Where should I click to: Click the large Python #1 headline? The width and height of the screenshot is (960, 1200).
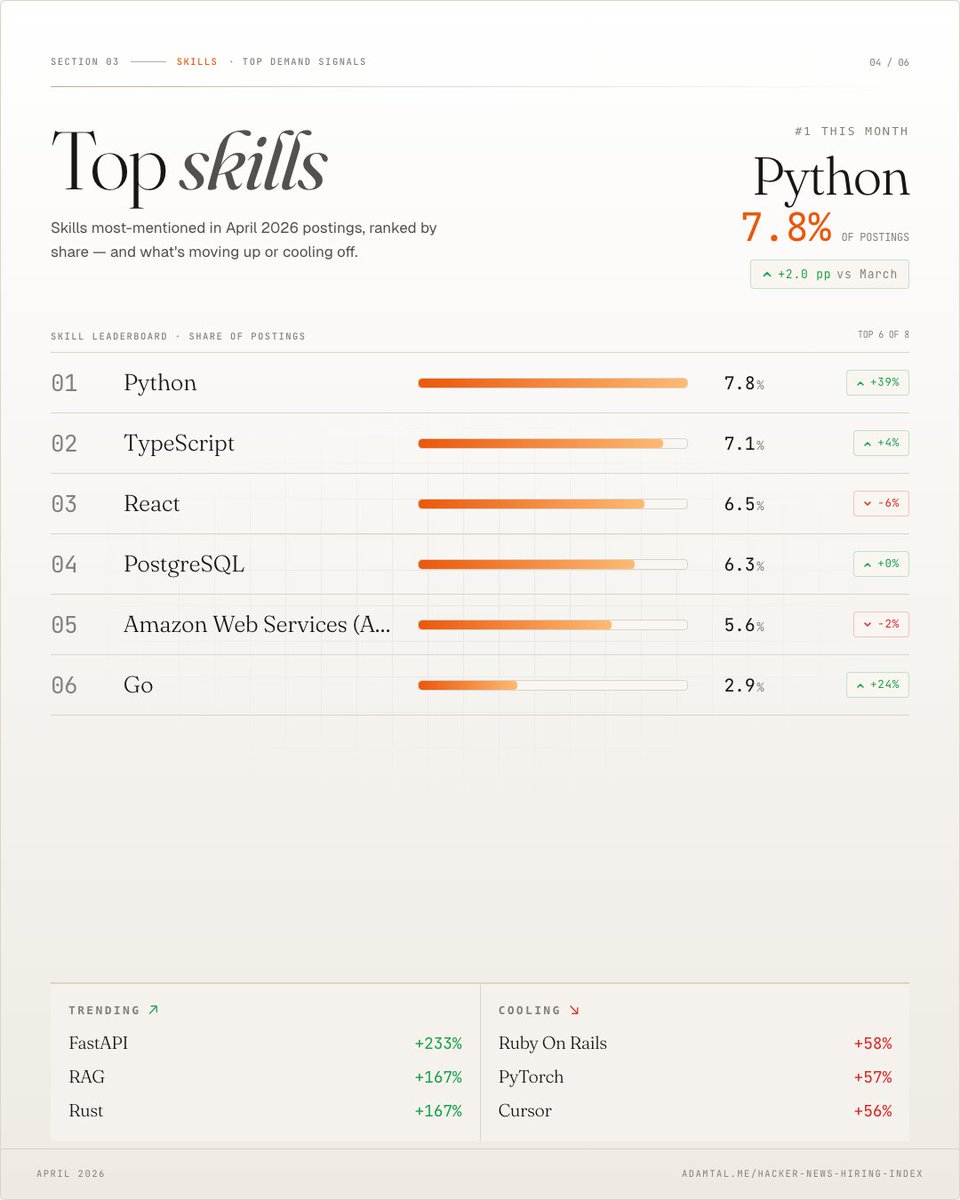coord(831,178)
